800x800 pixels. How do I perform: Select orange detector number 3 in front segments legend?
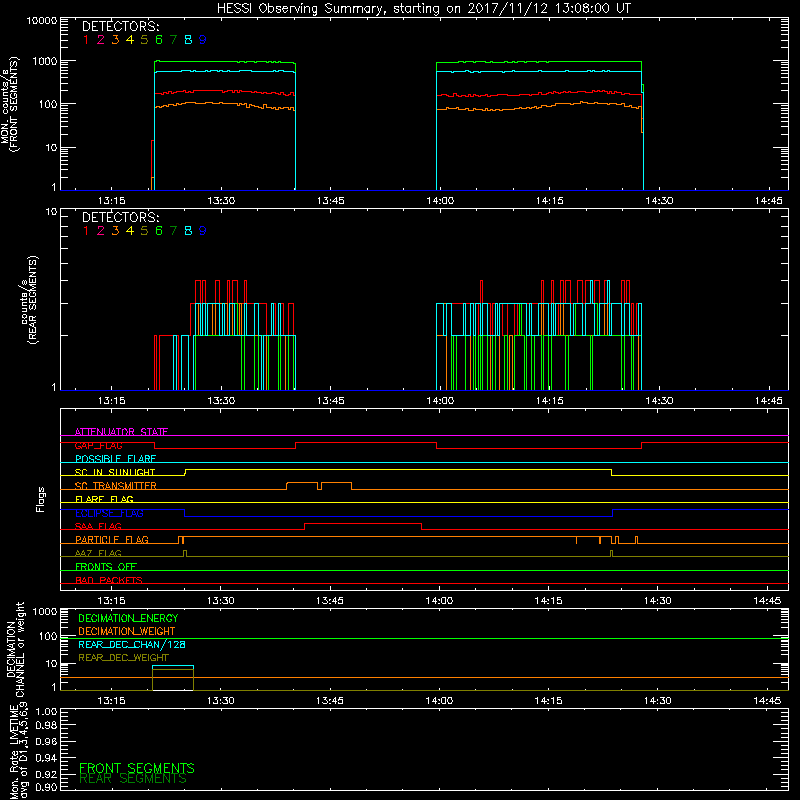[115, 40]
